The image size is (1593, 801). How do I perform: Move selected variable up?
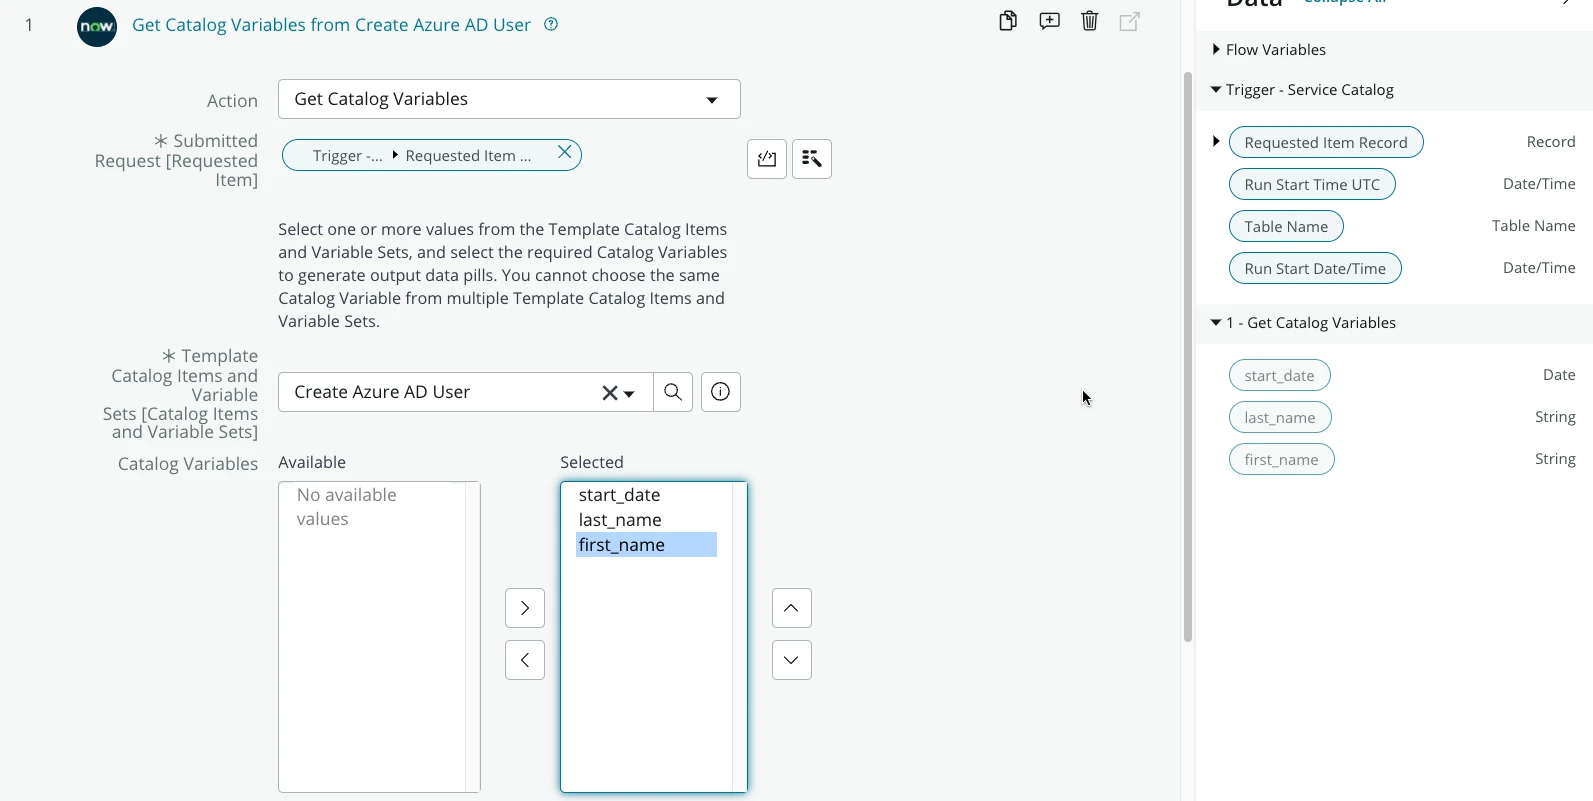(792, 608)
